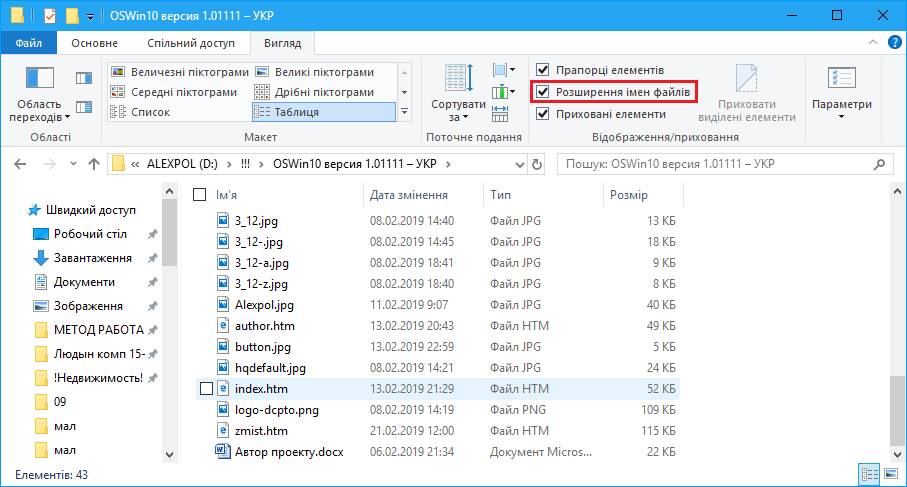Open the add columns icon menu
This screenshot has width=907, height=487.
pos(503,91)
